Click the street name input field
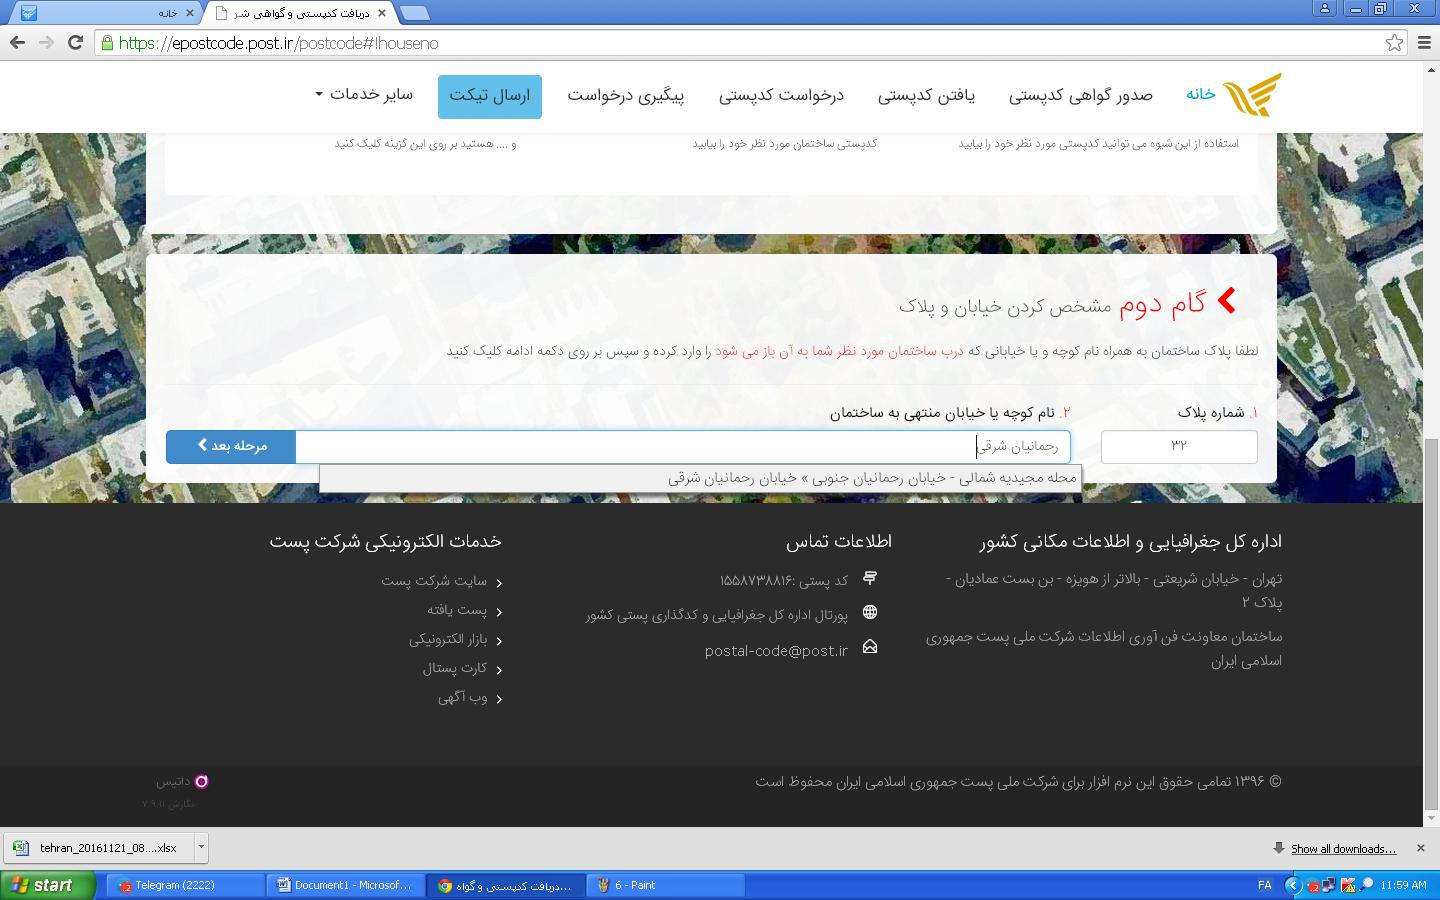This screenshot has width=1440, height=900. click(683, 446)
